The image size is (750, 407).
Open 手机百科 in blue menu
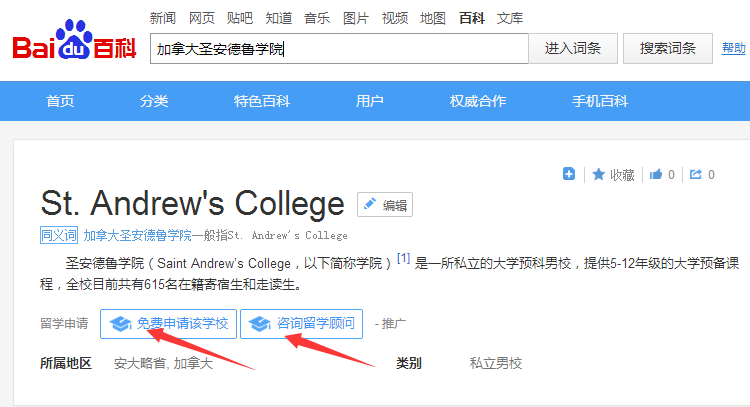pos(600,101)
